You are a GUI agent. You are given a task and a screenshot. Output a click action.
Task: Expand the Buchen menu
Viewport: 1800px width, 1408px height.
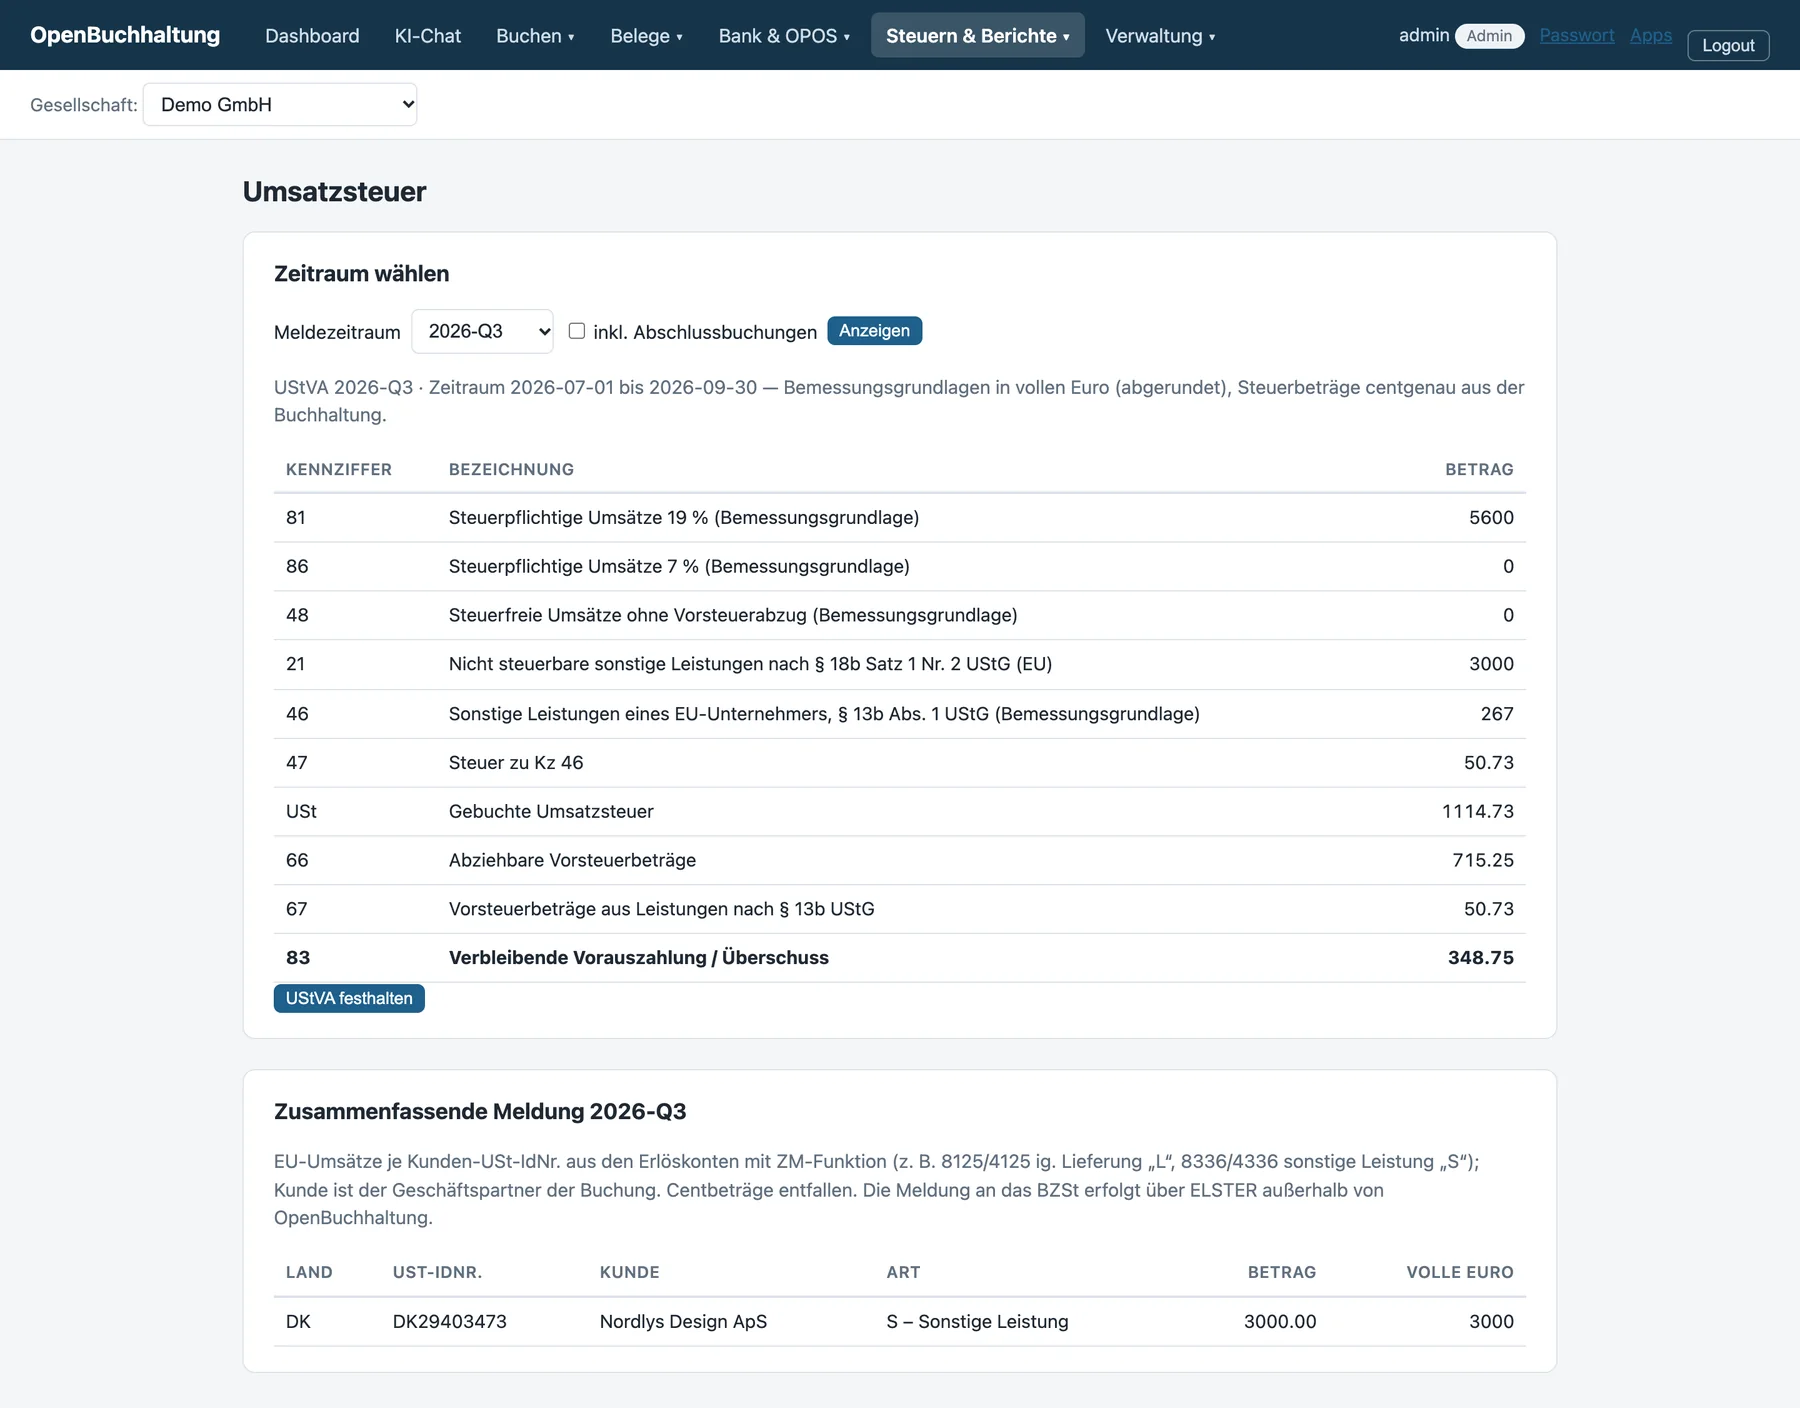point(535,36)
